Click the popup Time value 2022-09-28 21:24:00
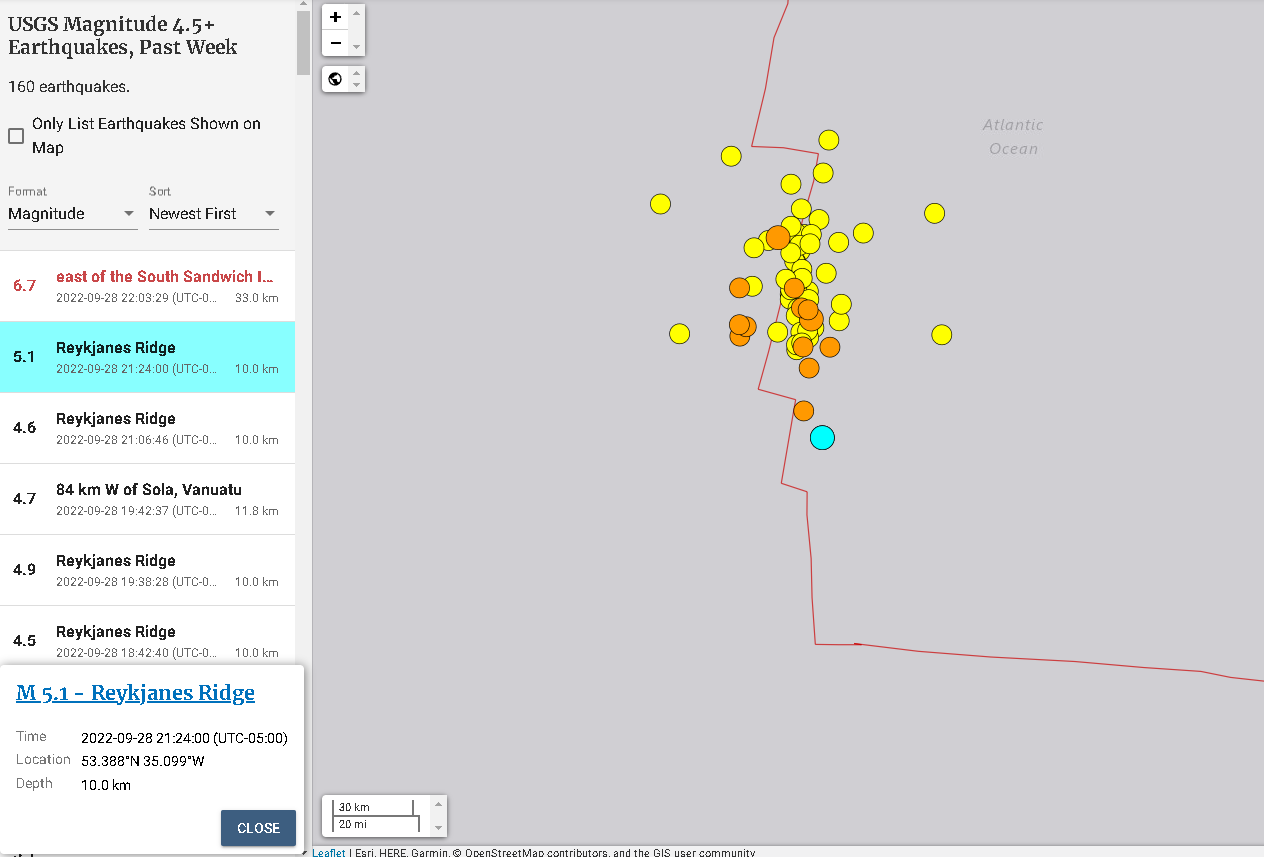Viewport: 1264px width, 857px height. [x=184, y=739]
